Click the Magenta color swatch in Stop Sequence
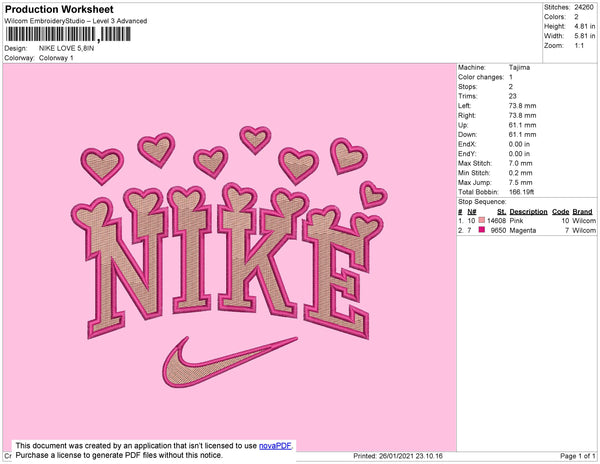This screenshot has height=464, width=600. pos(482,230)
